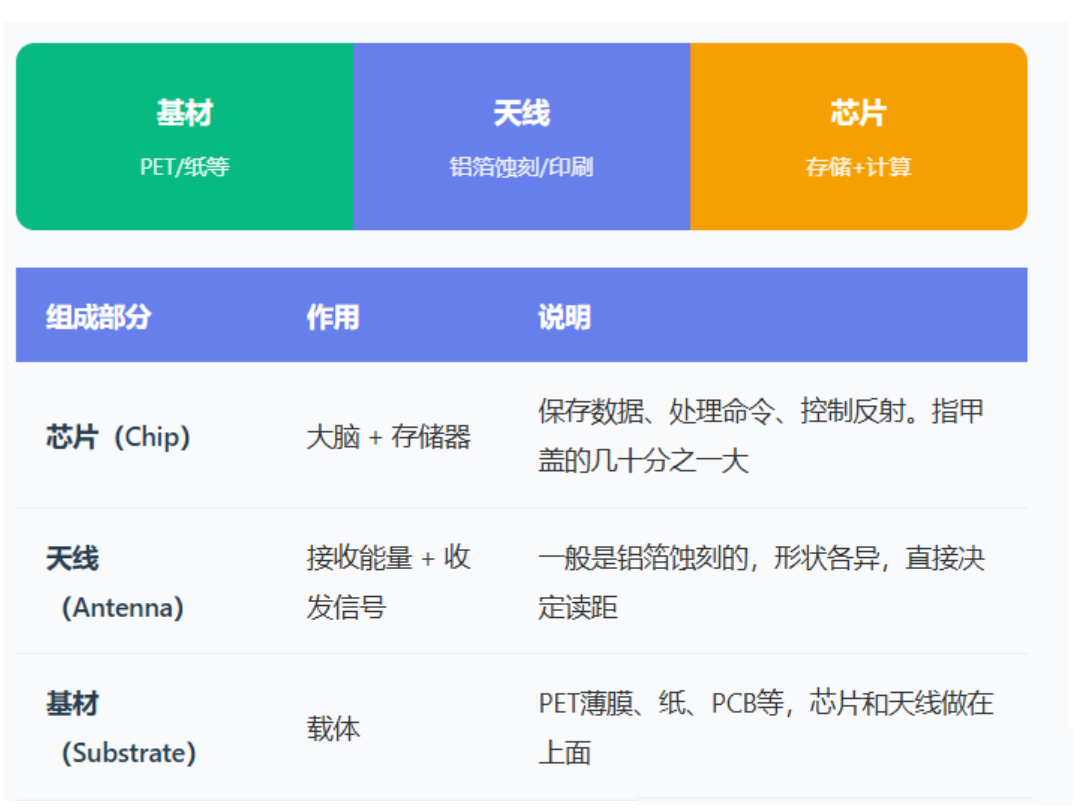Click the 'PET薄膜、纸、PCB等' description cell
Image resolution: width=1086 pixels, height=809 pixels.
[x=766, y=728]
